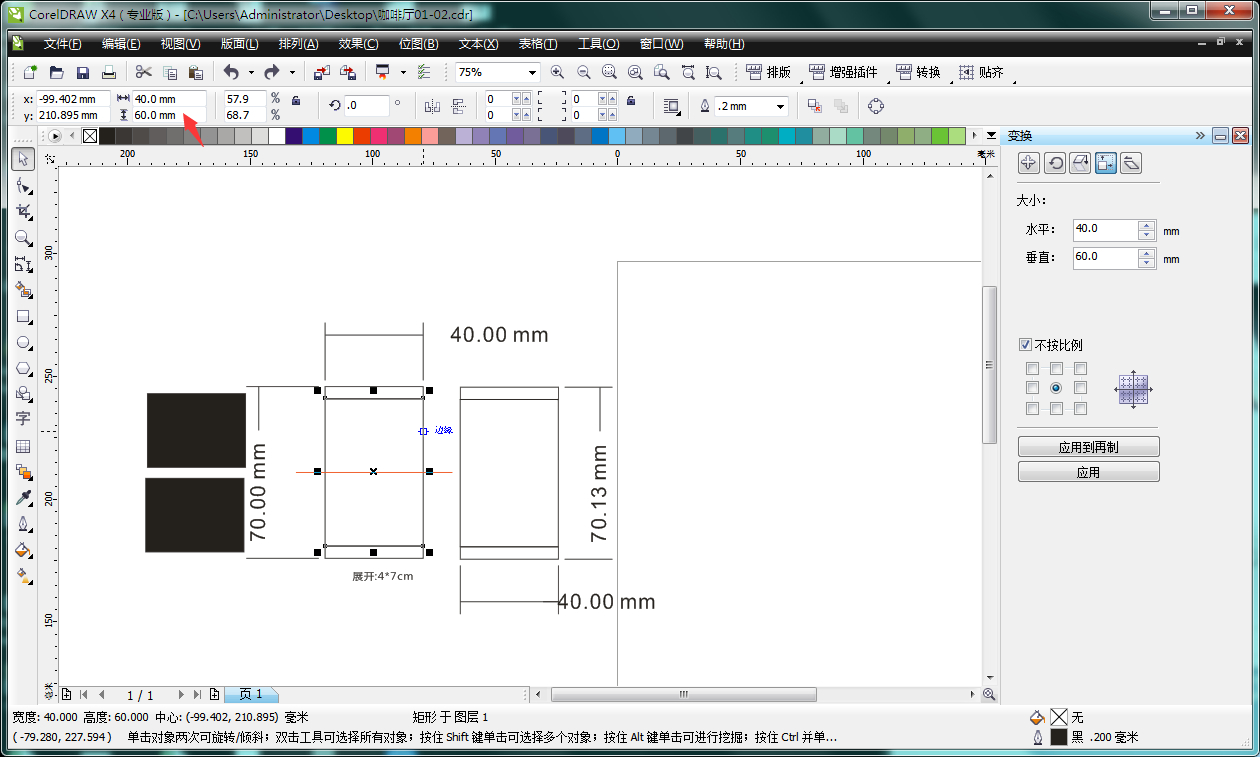Expand the color palette flyout arrow

click(x=991, y=135)
